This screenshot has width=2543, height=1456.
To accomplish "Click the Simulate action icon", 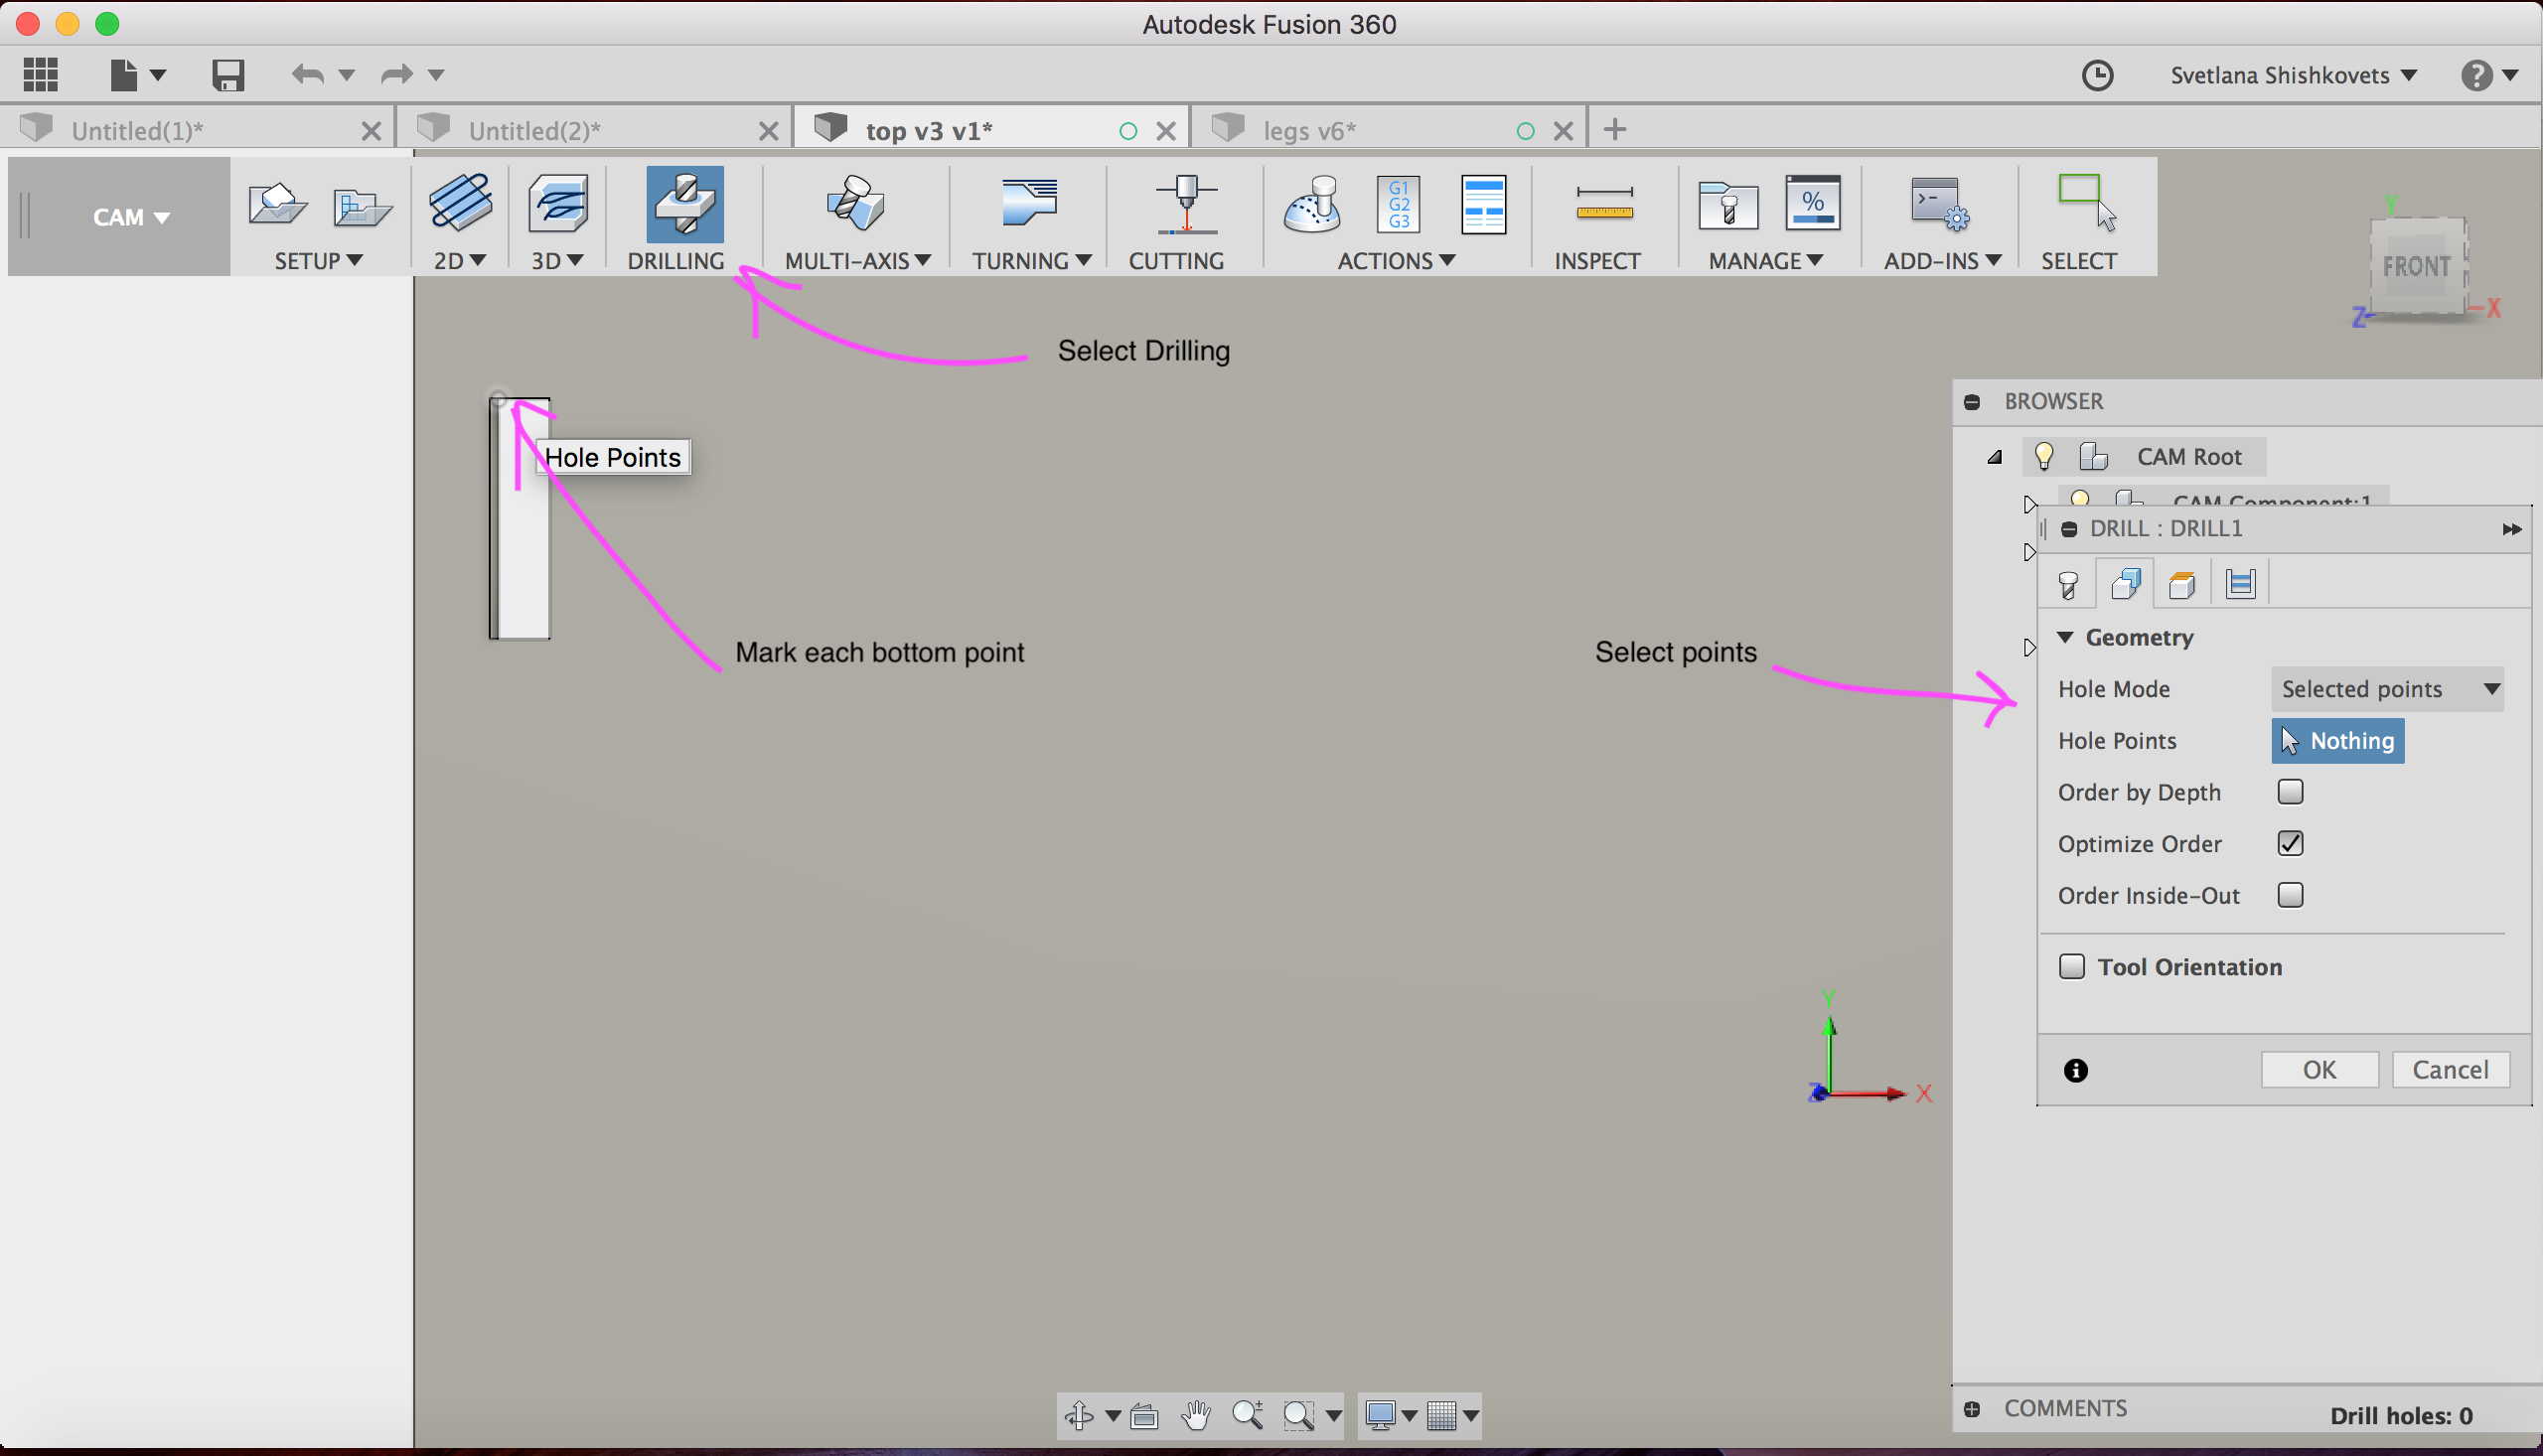I will tap(1311, 205).
